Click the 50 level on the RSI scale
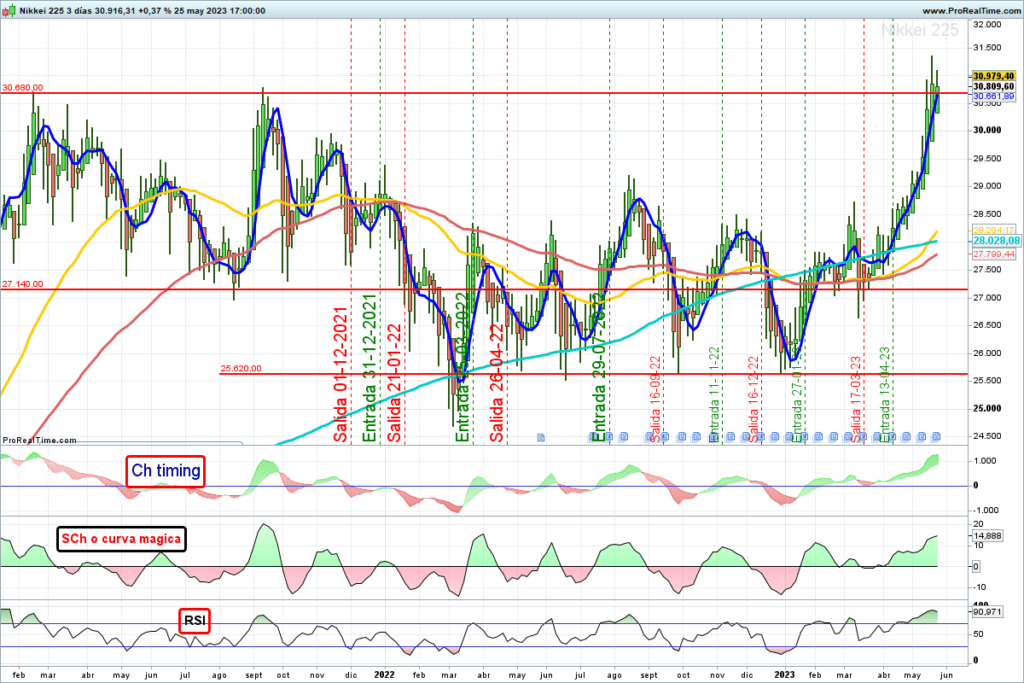Viewport: 1024px width, 683px height. click(978, 634)
